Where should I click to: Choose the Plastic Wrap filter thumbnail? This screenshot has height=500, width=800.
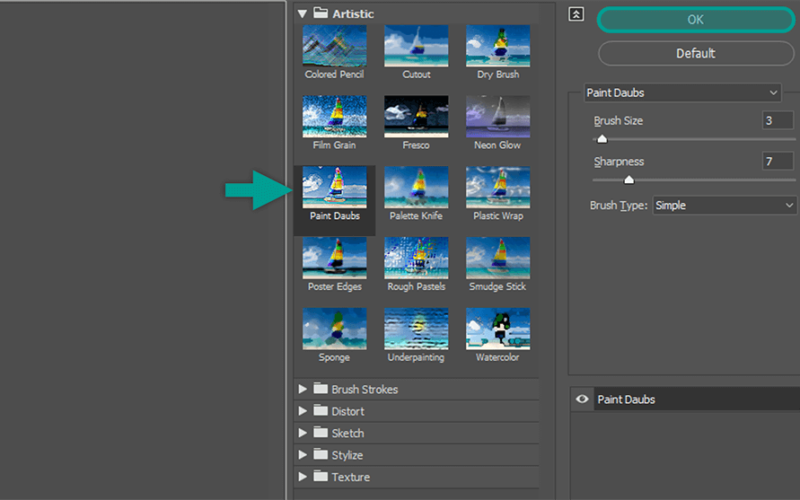tap(497, 187)
